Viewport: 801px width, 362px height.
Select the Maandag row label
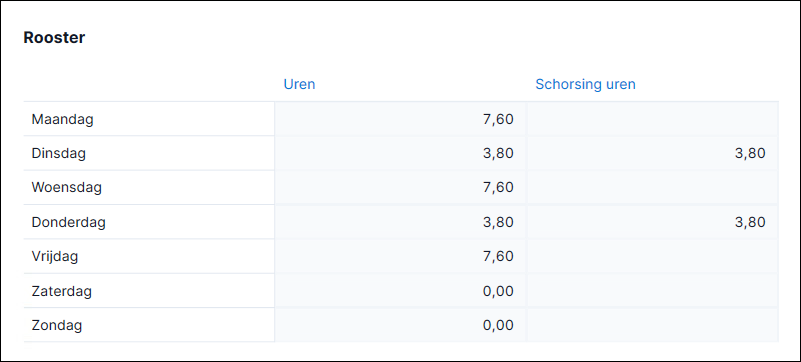(x=62, y=119)
